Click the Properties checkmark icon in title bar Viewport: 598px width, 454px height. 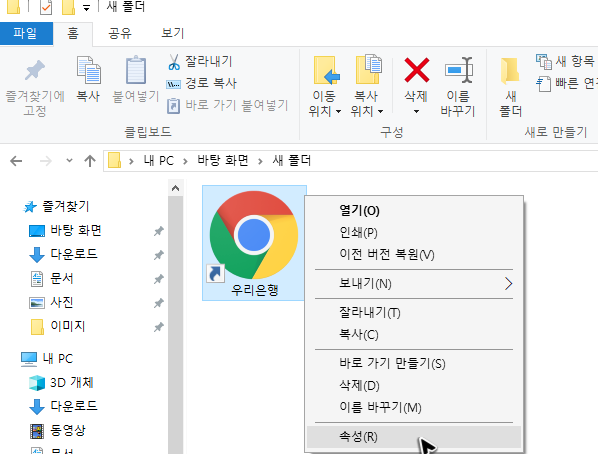46,8
